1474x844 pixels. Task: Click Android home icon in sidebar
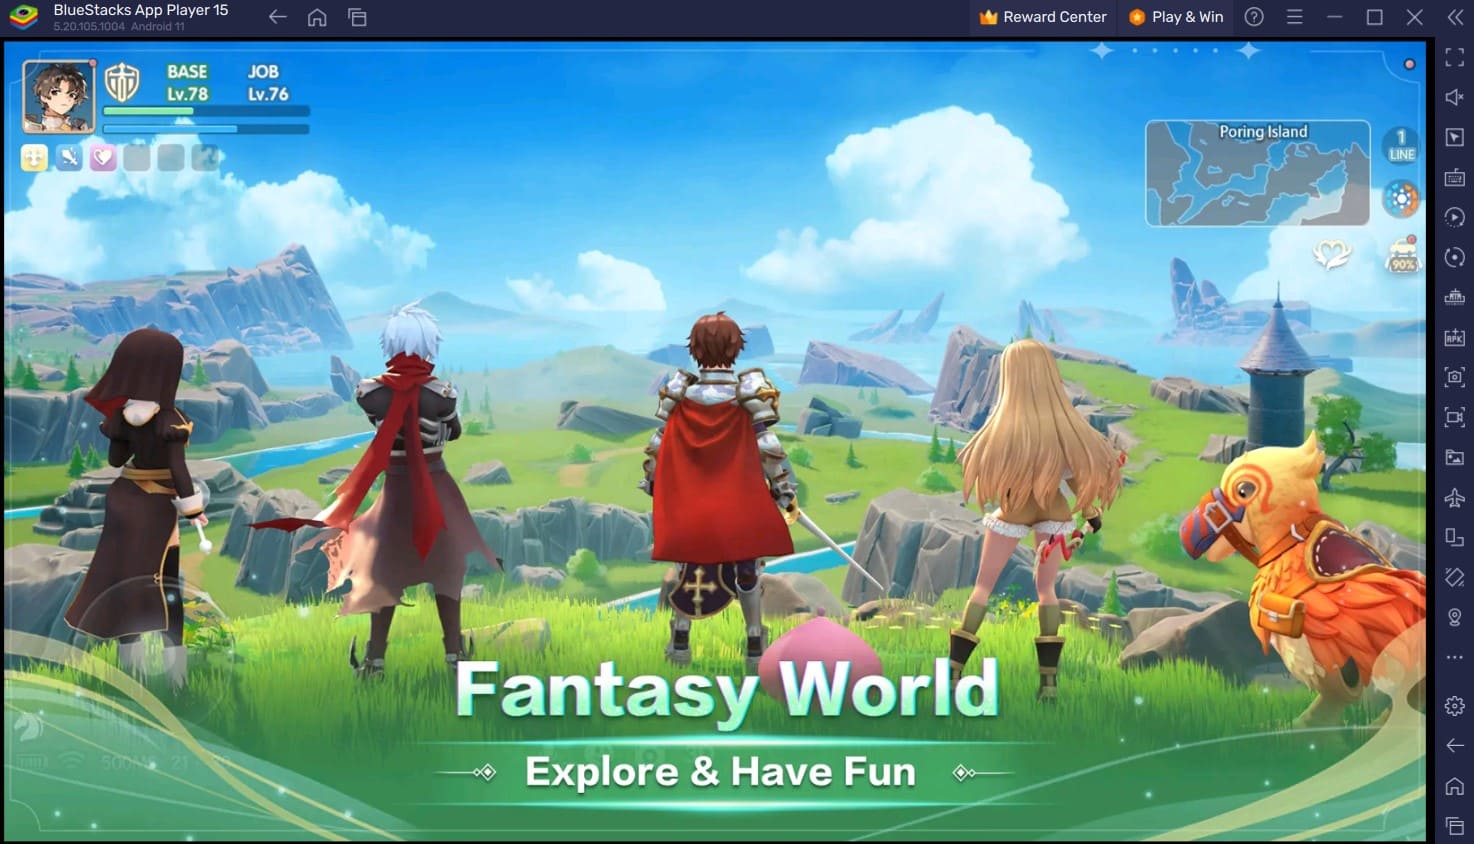tap(1455, 786)
